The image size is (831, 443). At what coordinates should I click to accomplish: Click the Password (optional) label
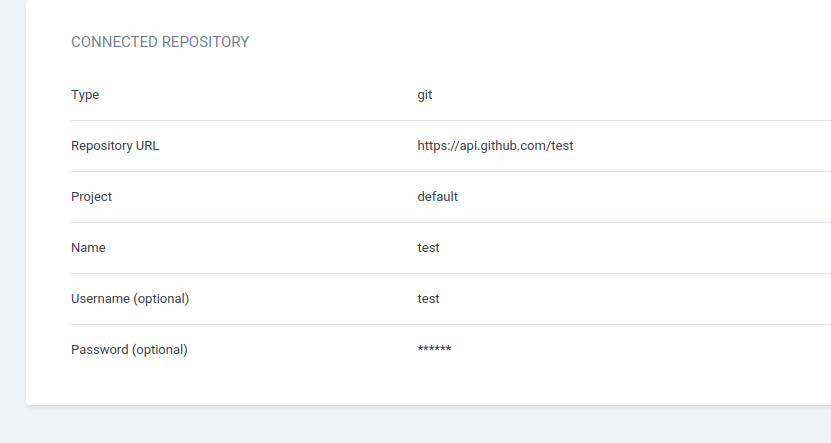129,350
